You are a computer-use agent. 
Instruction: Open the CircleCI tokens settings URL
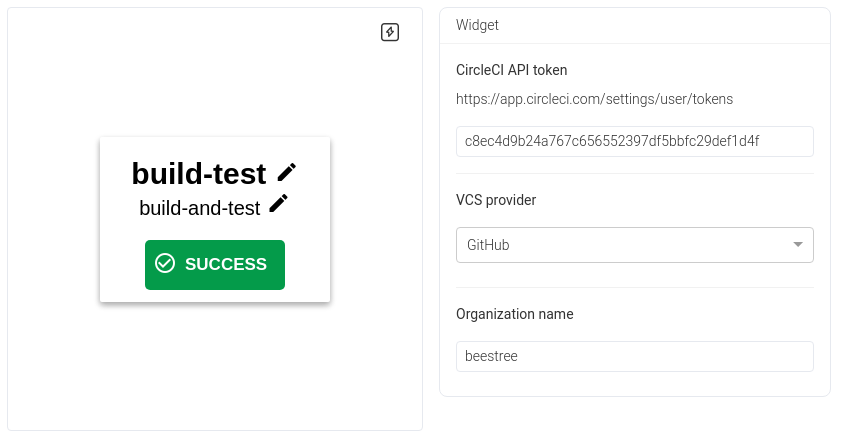click(x=594, y=99)
